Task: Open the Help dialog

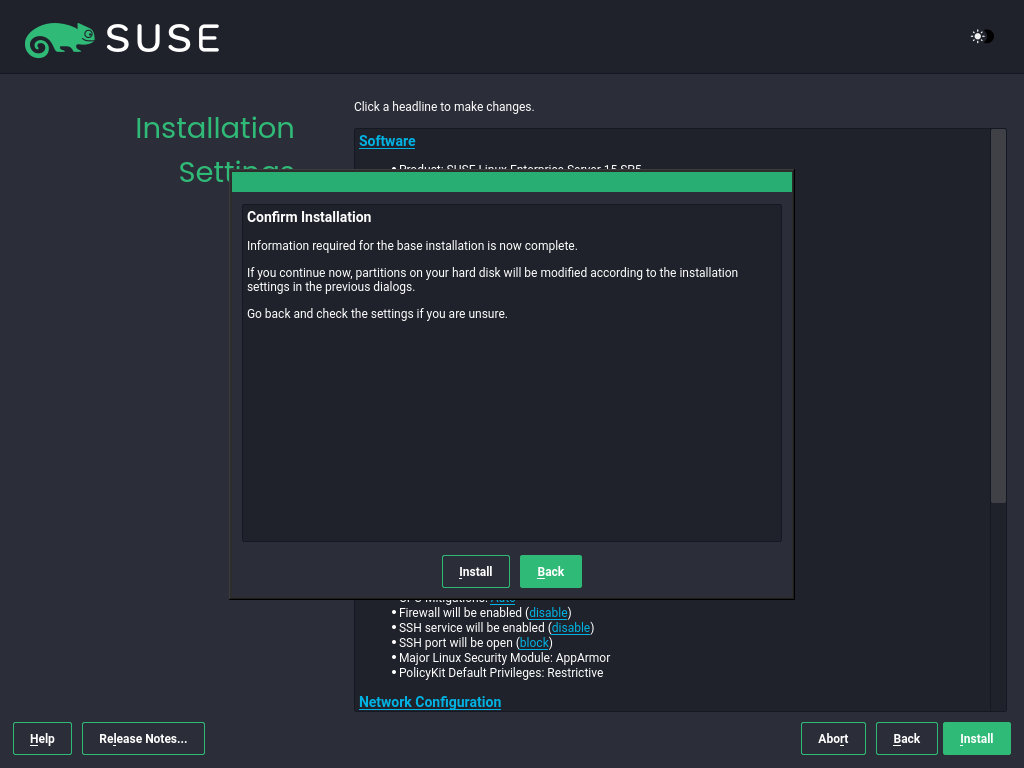Action: (x=42, y=738)
